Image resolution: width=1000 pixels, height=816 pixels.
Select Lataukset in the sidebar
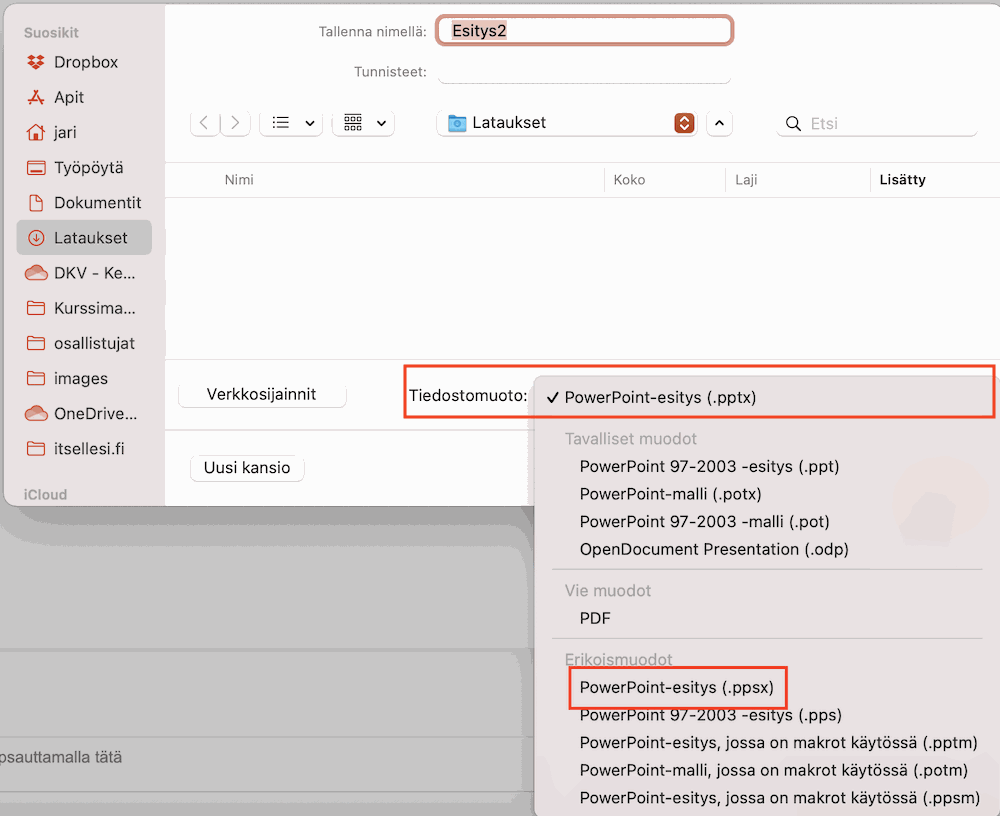[x=84, y=237]
